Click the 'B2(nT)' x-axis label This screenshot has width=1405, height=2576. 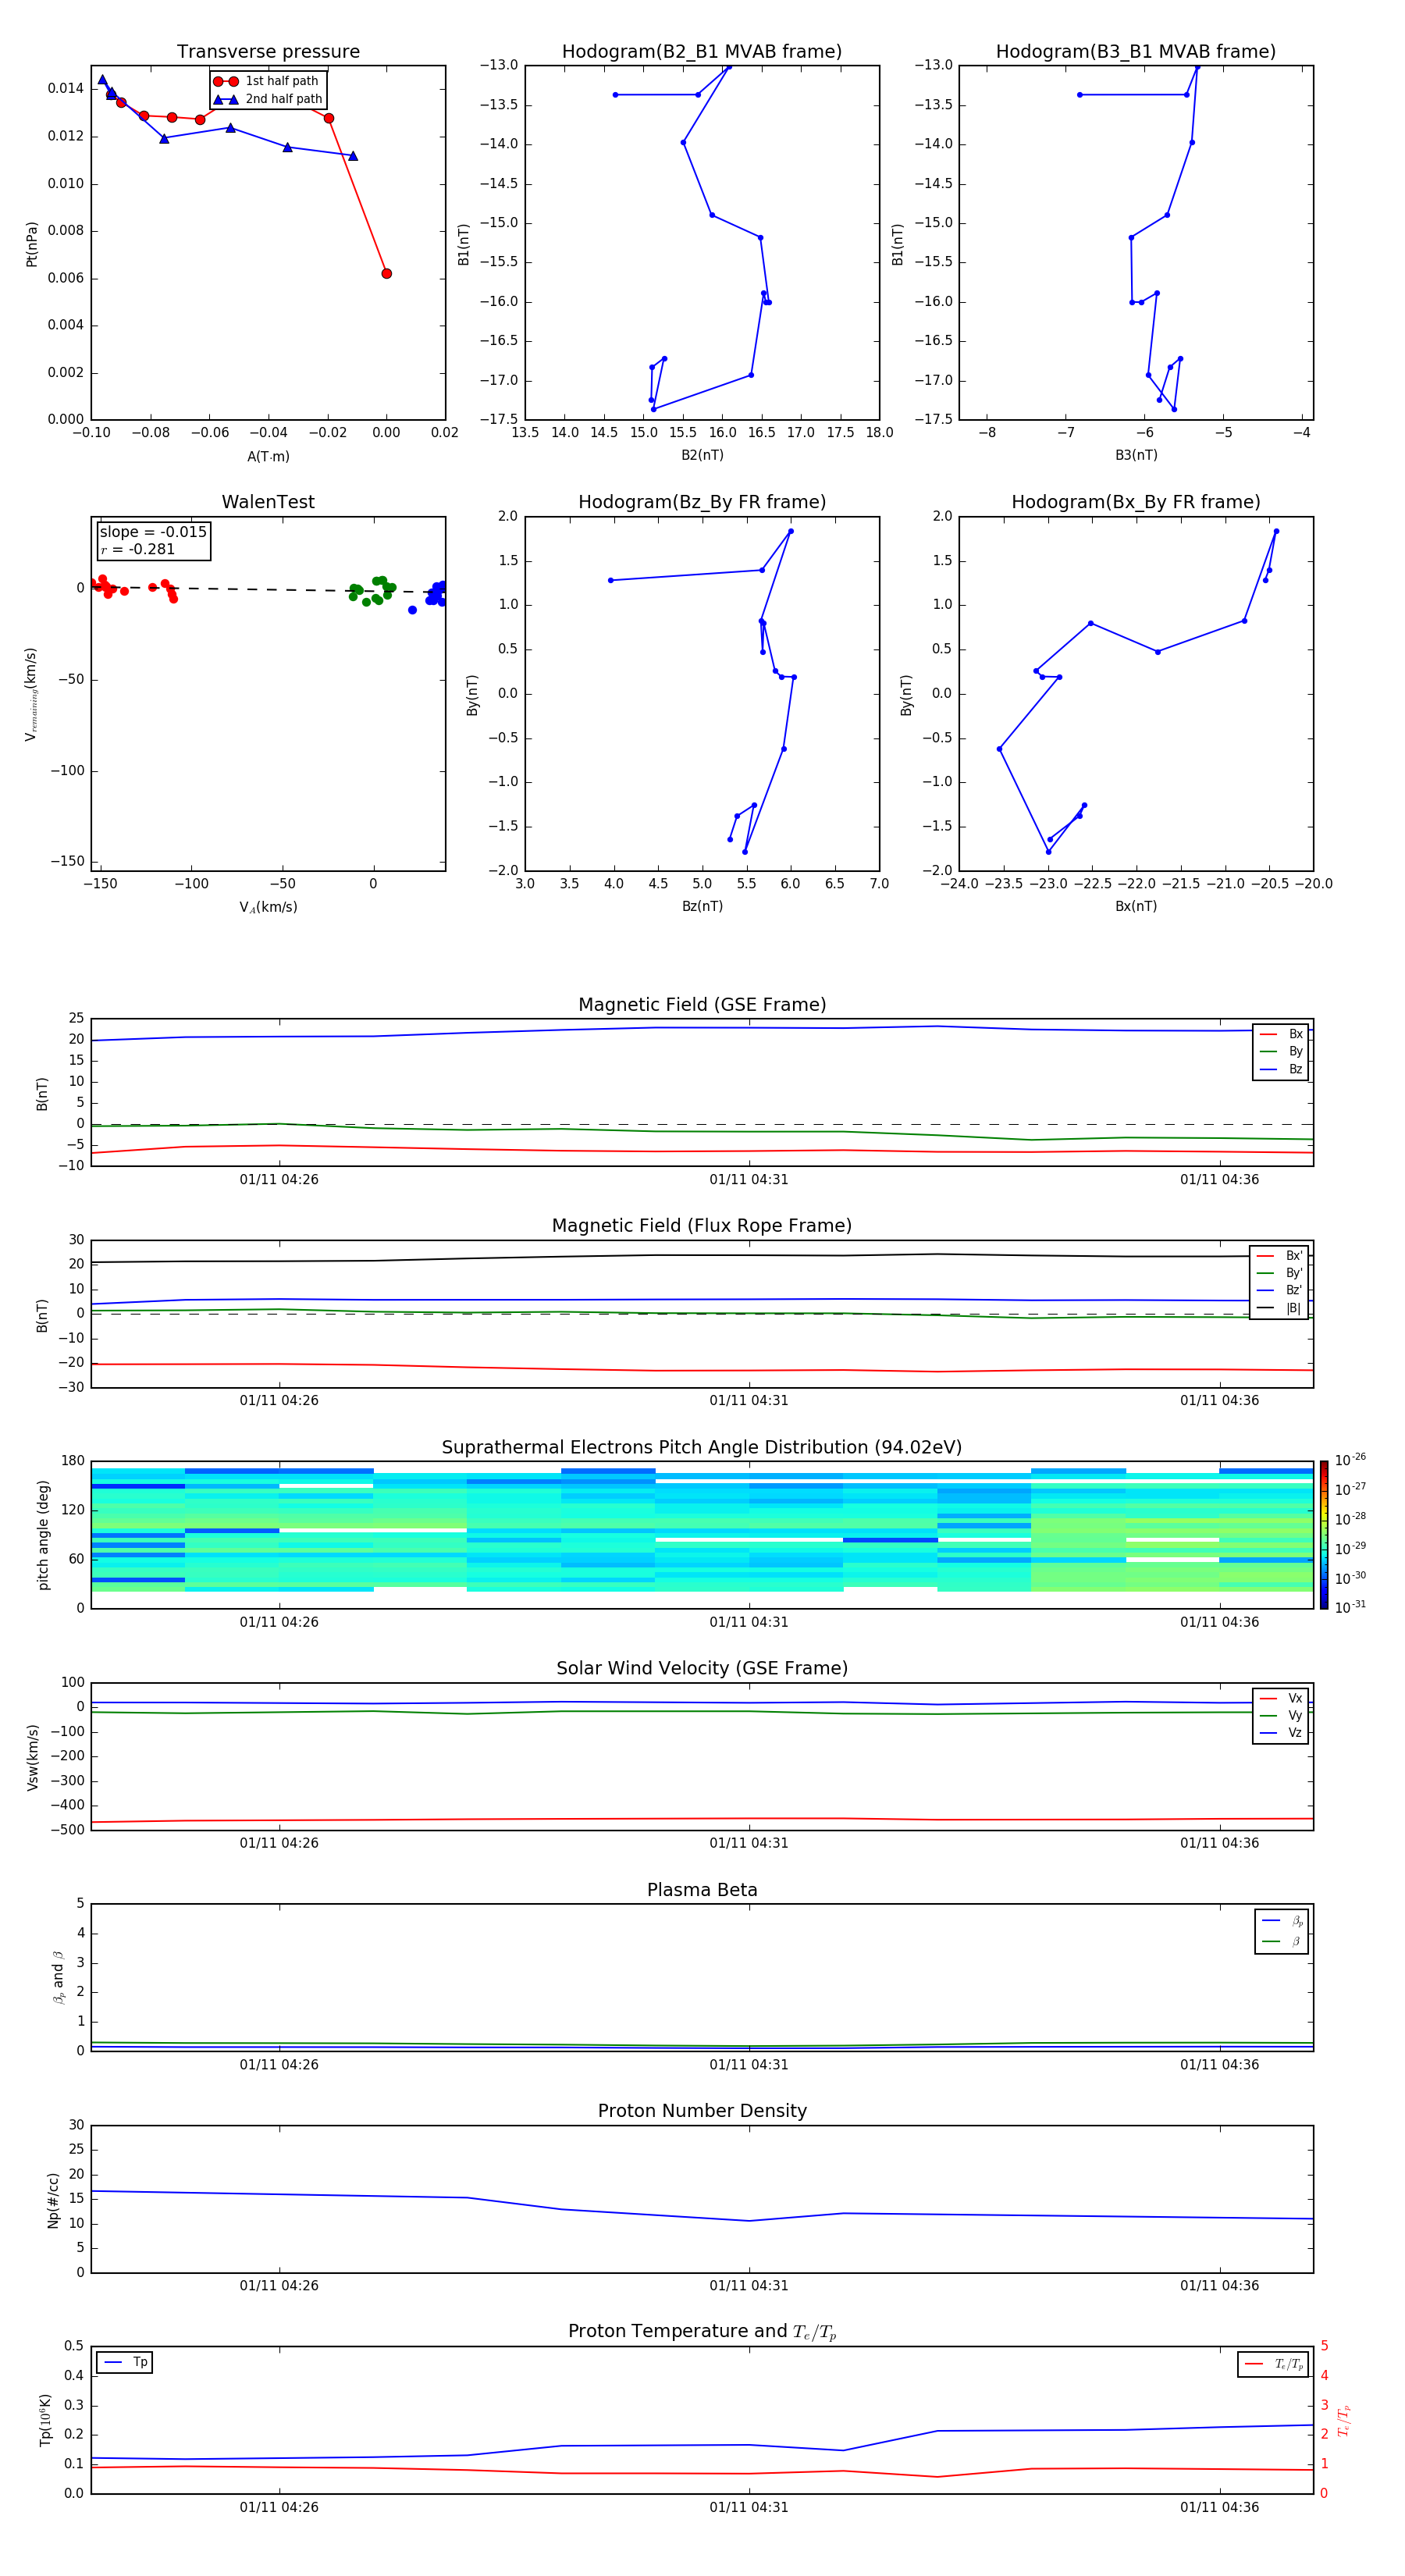[x=702, y=456]
